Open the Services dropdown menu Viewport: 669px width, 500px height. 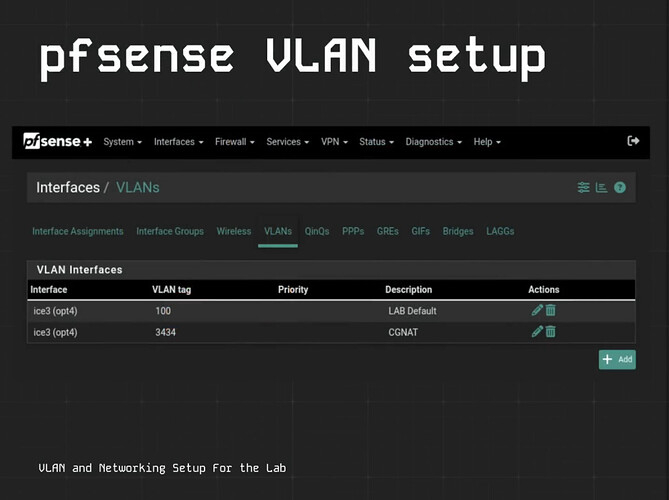point(288,142)
